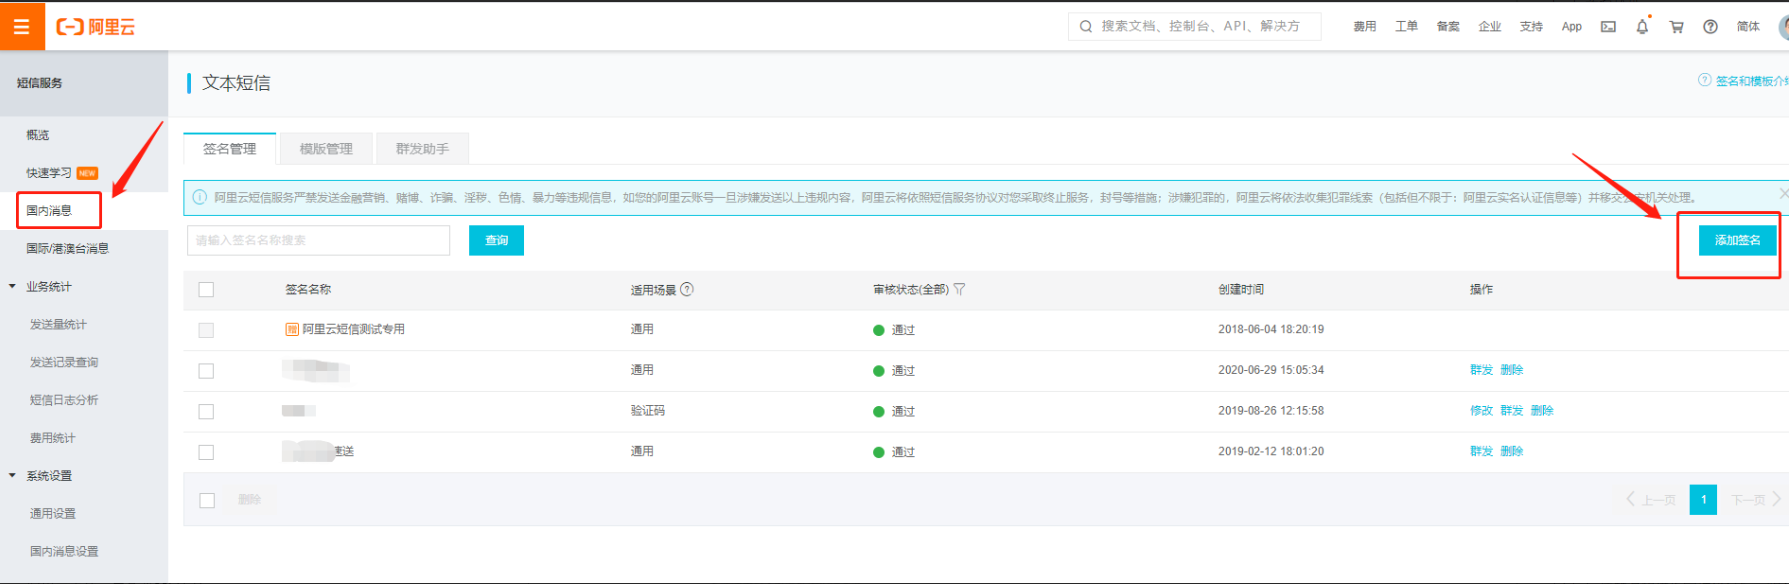Click the notification bell icon
Screen dimensions: 1789x584
(x=1642, y=27)
